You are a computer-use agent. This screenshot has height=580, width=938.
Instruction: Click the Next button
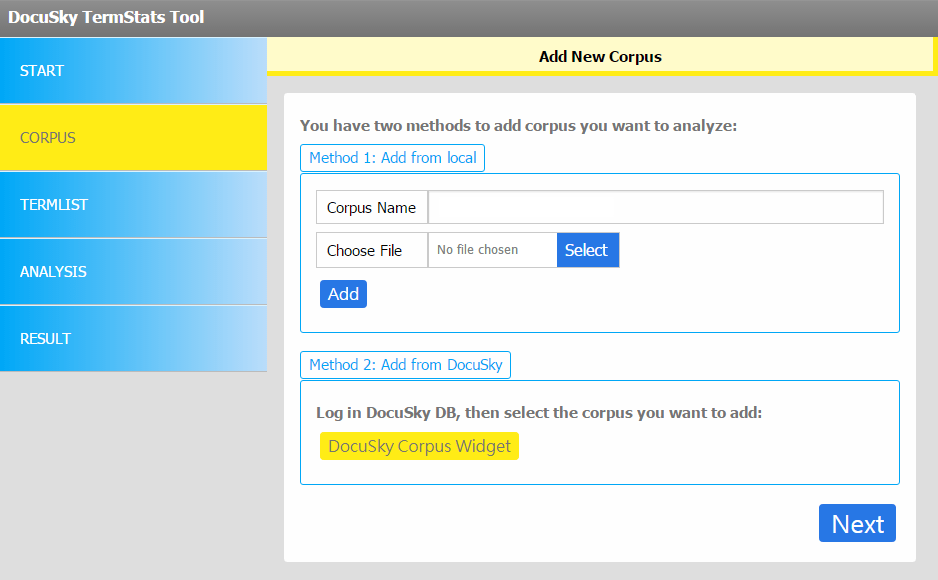857,524
